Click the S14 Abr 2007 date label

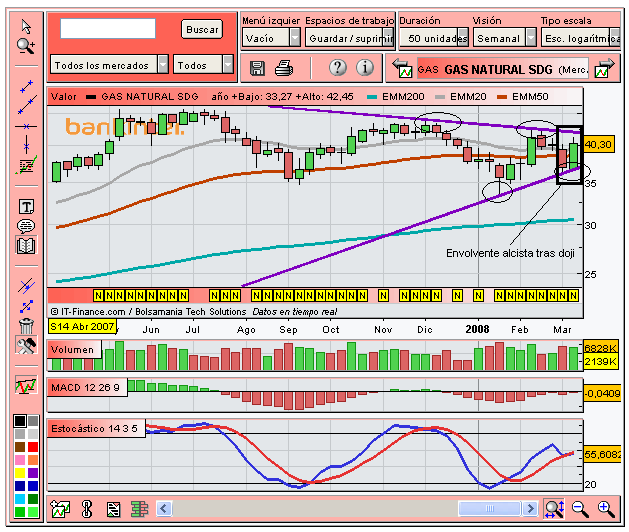[x=82, y=326]
